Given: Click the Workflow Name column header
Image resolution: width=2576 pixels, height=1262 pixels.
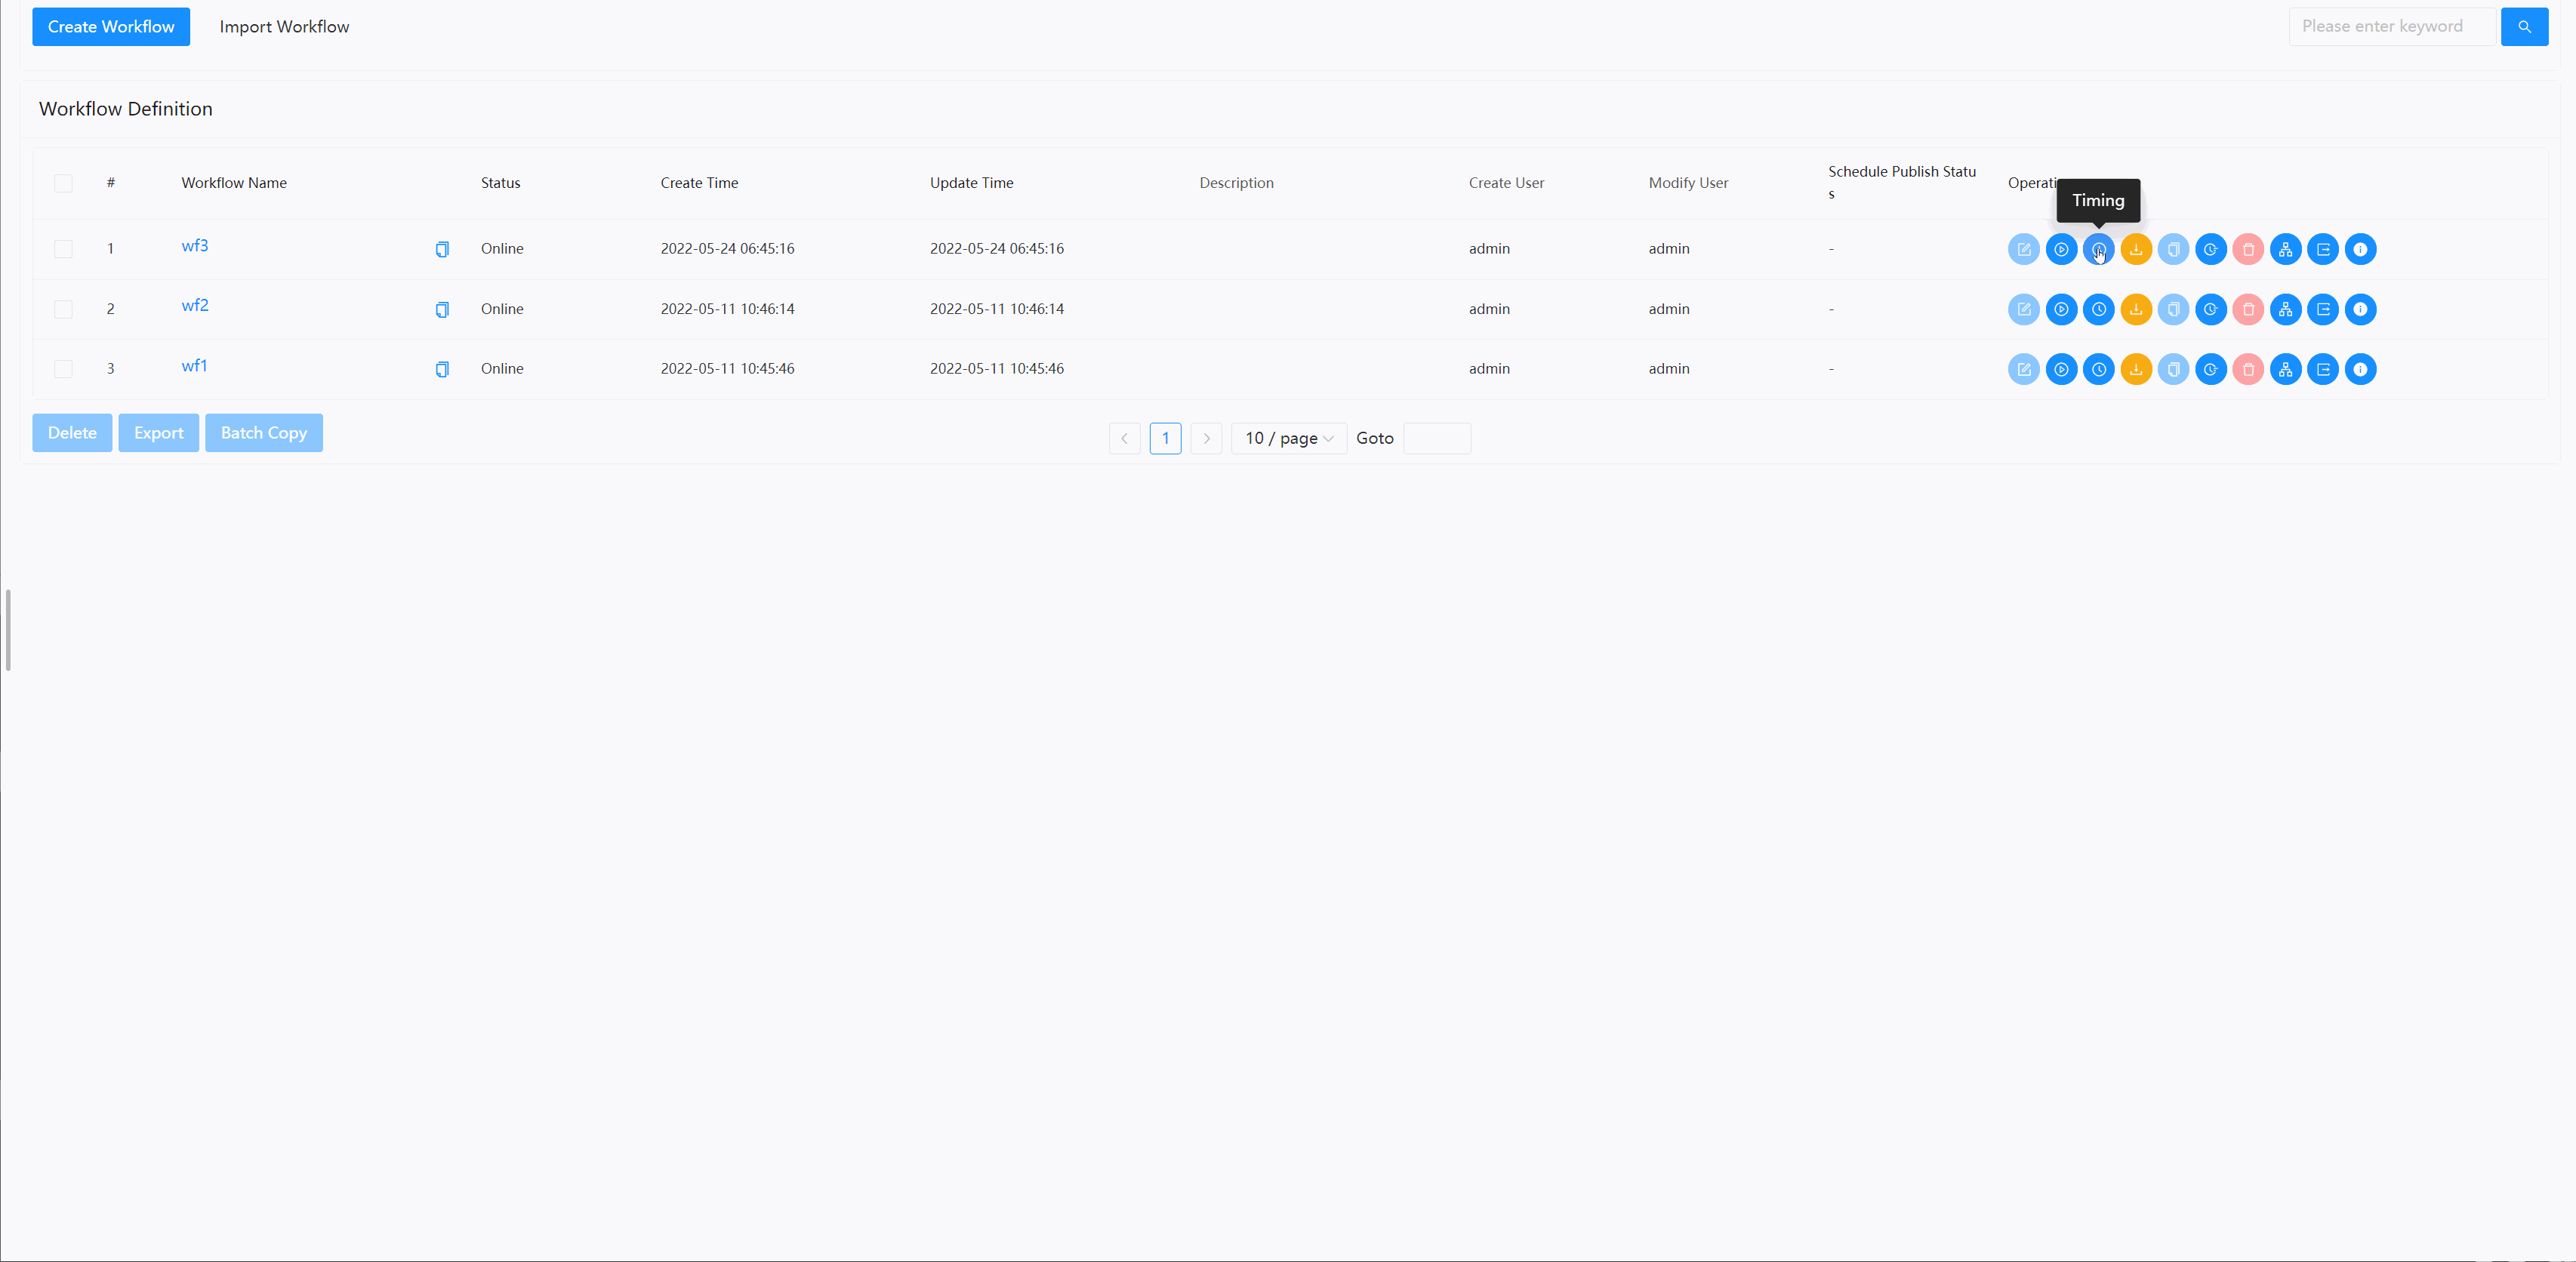Looking at the screenshot, I should [234, 183].
